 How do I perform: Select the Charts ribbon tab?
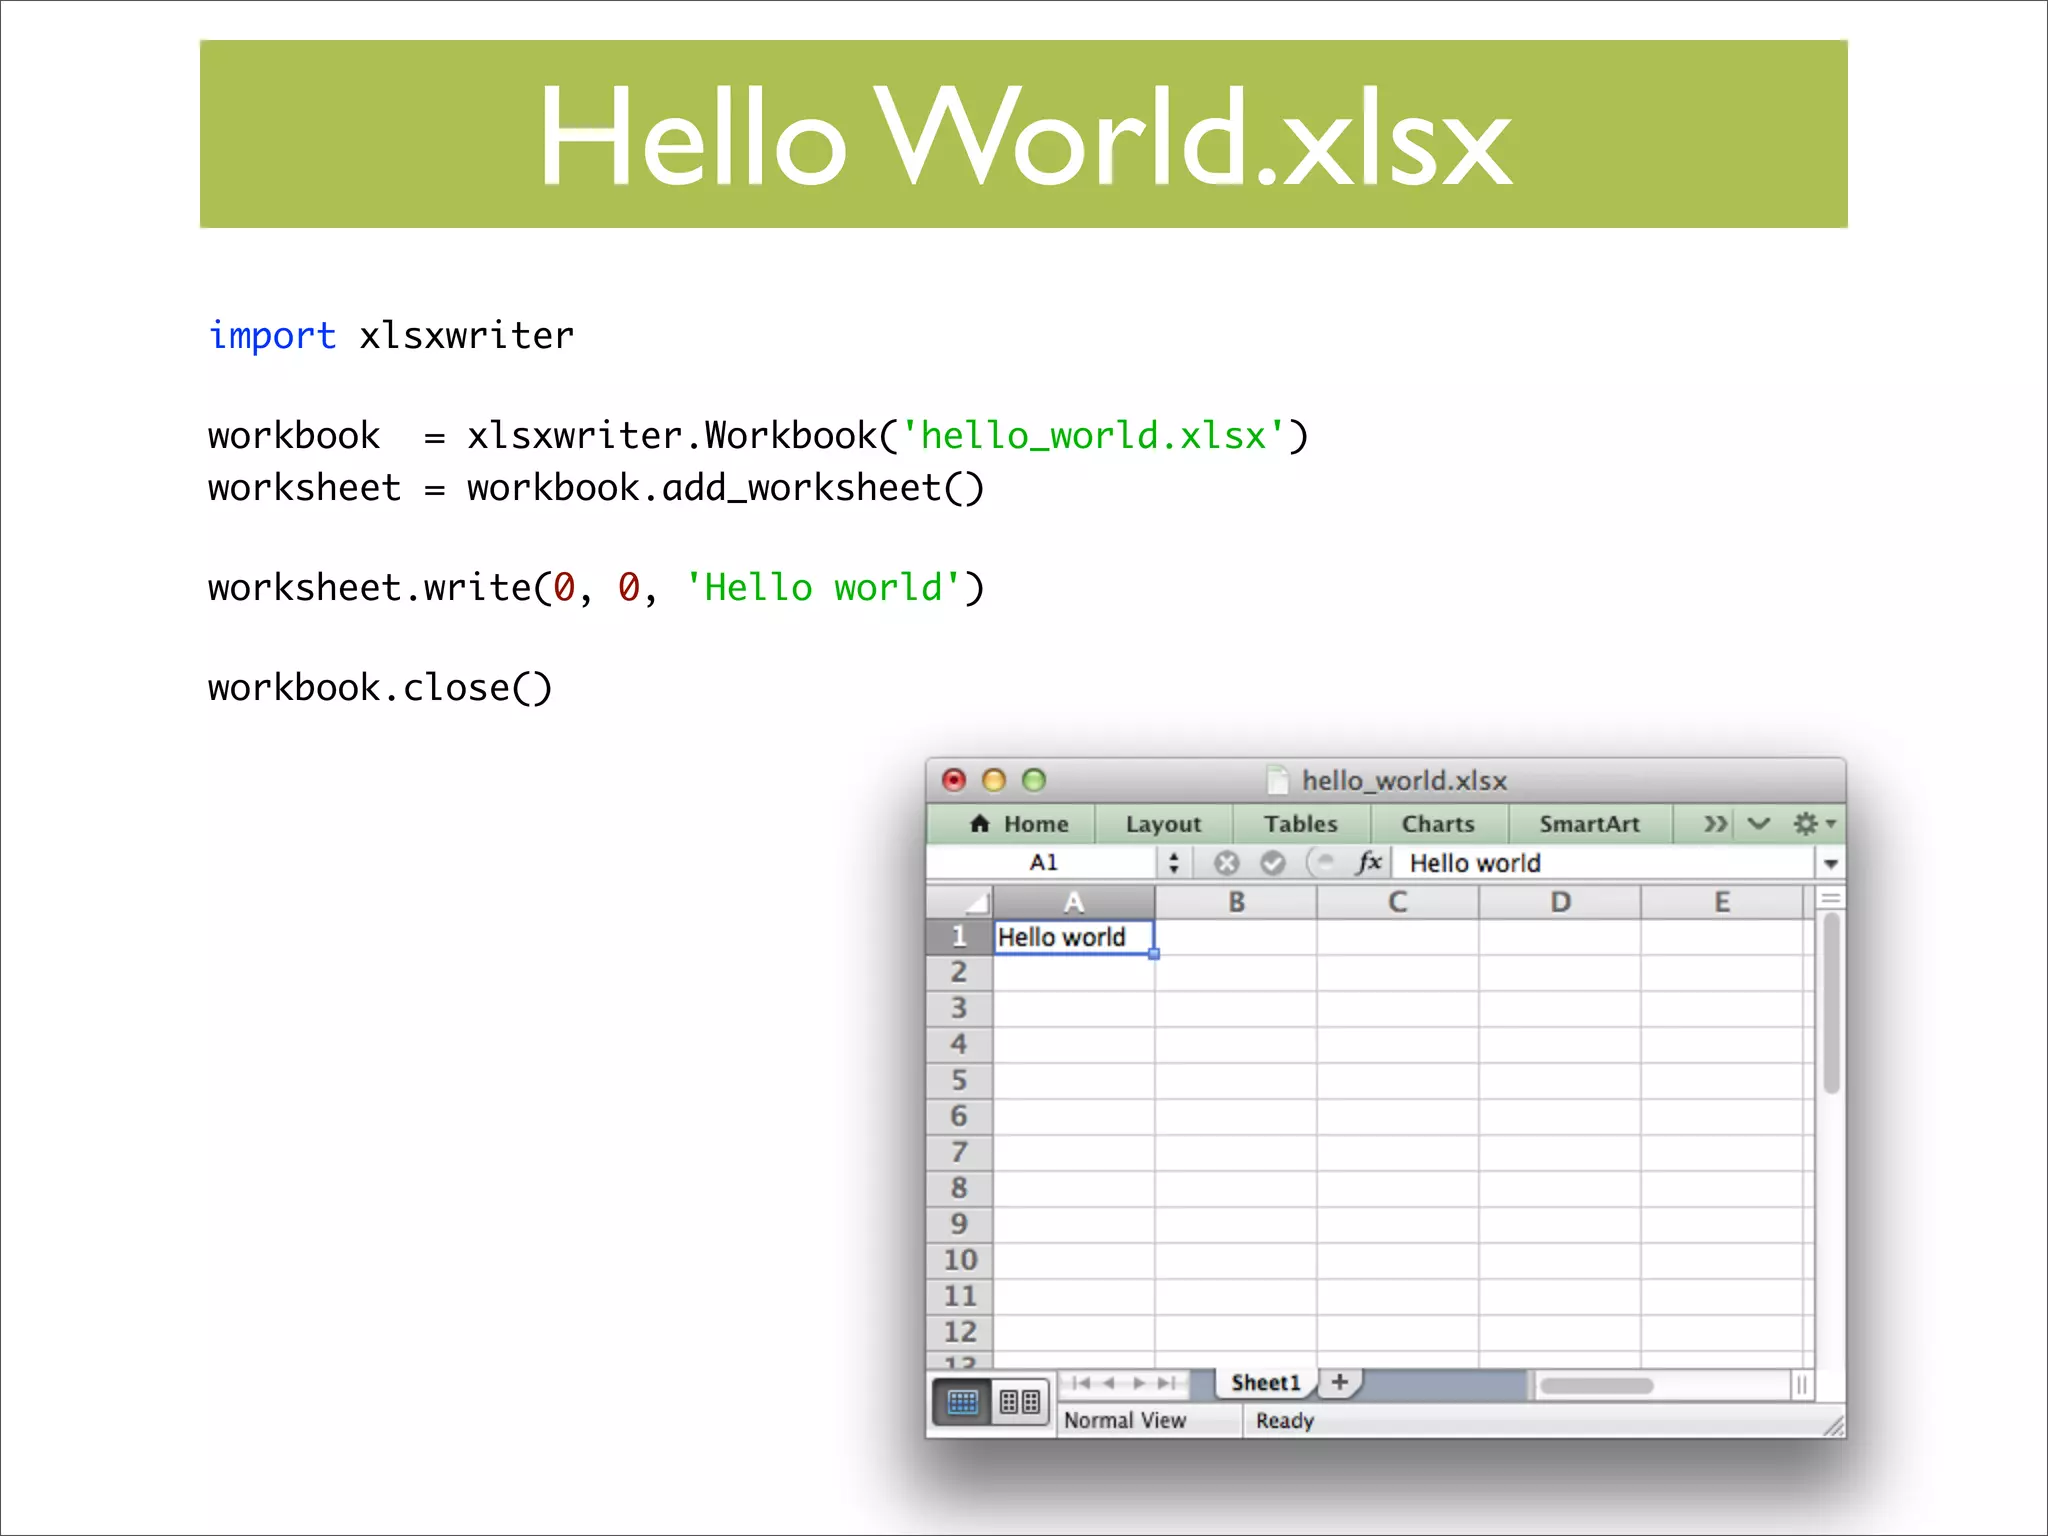coord(1438,824)
